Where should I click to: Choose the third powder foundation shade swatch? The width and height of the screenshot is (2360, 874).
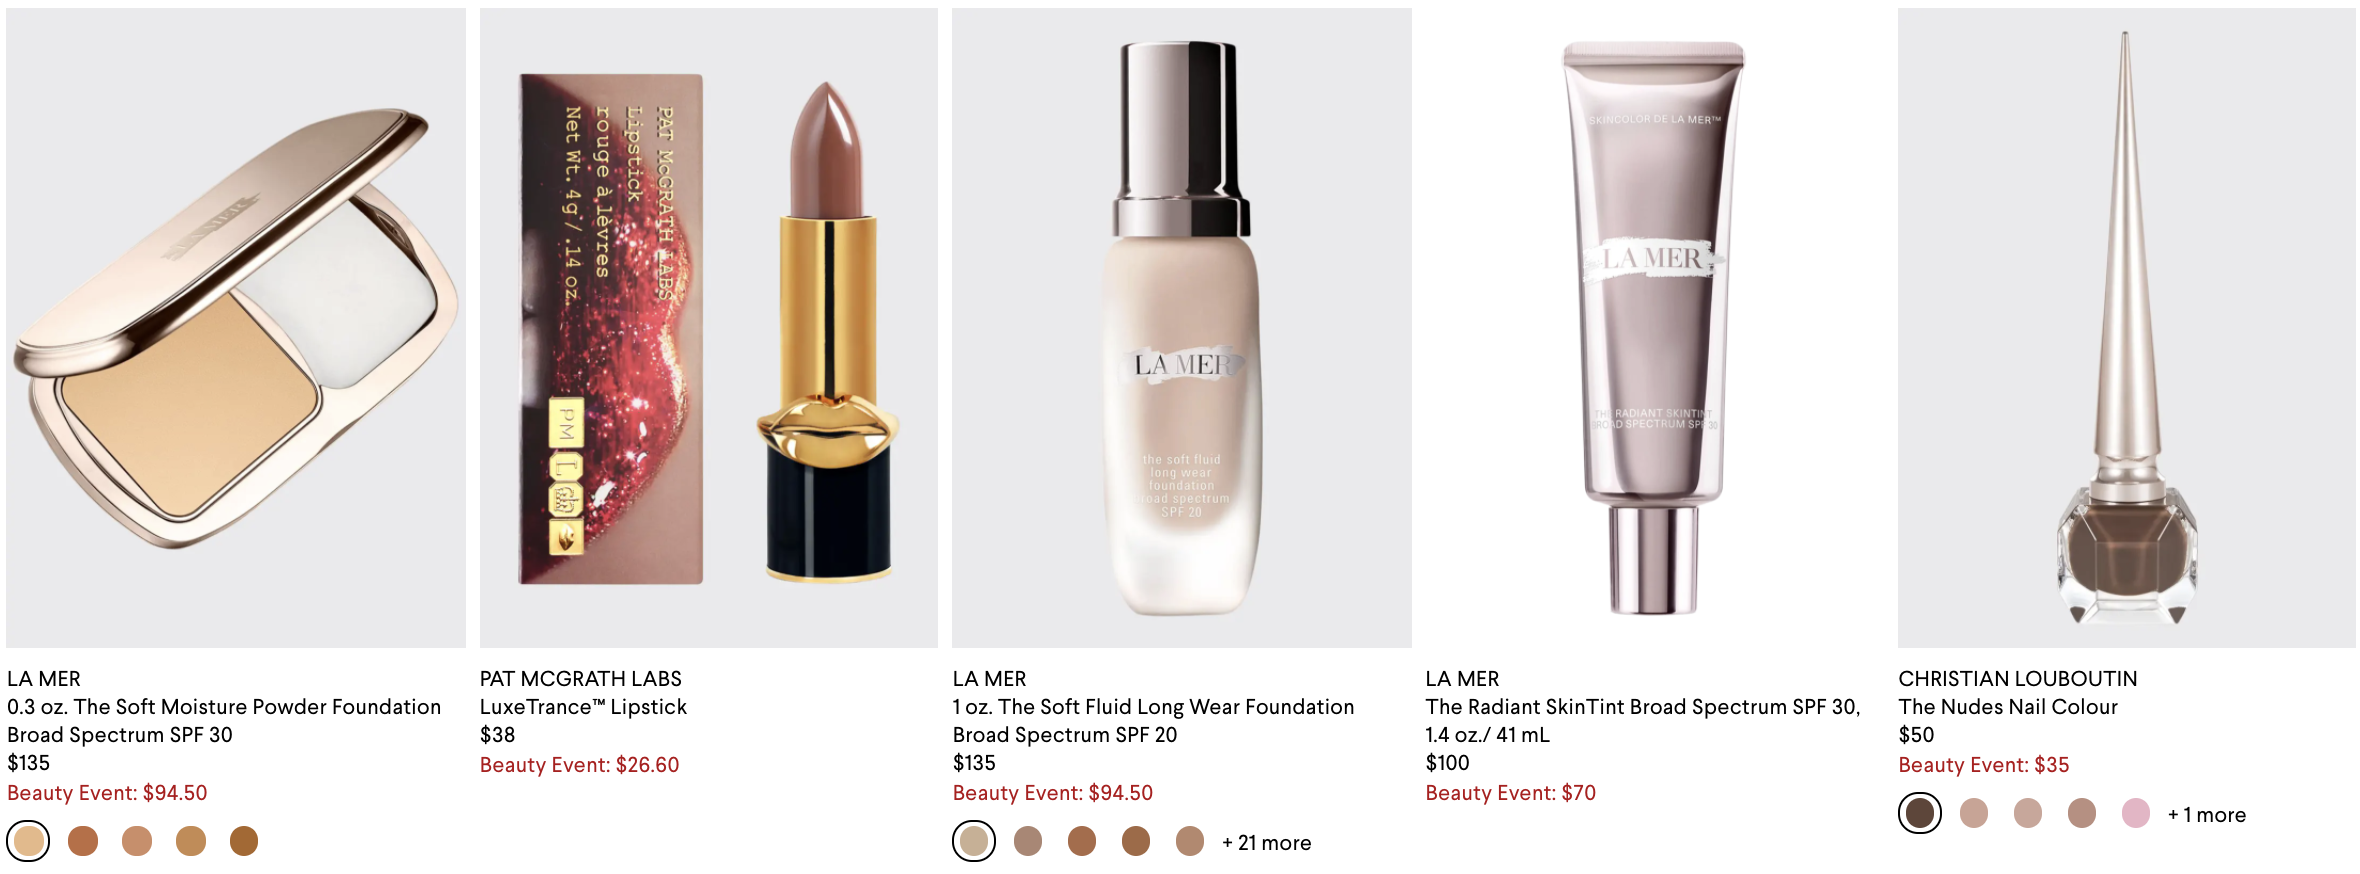[x=137, y=841]
